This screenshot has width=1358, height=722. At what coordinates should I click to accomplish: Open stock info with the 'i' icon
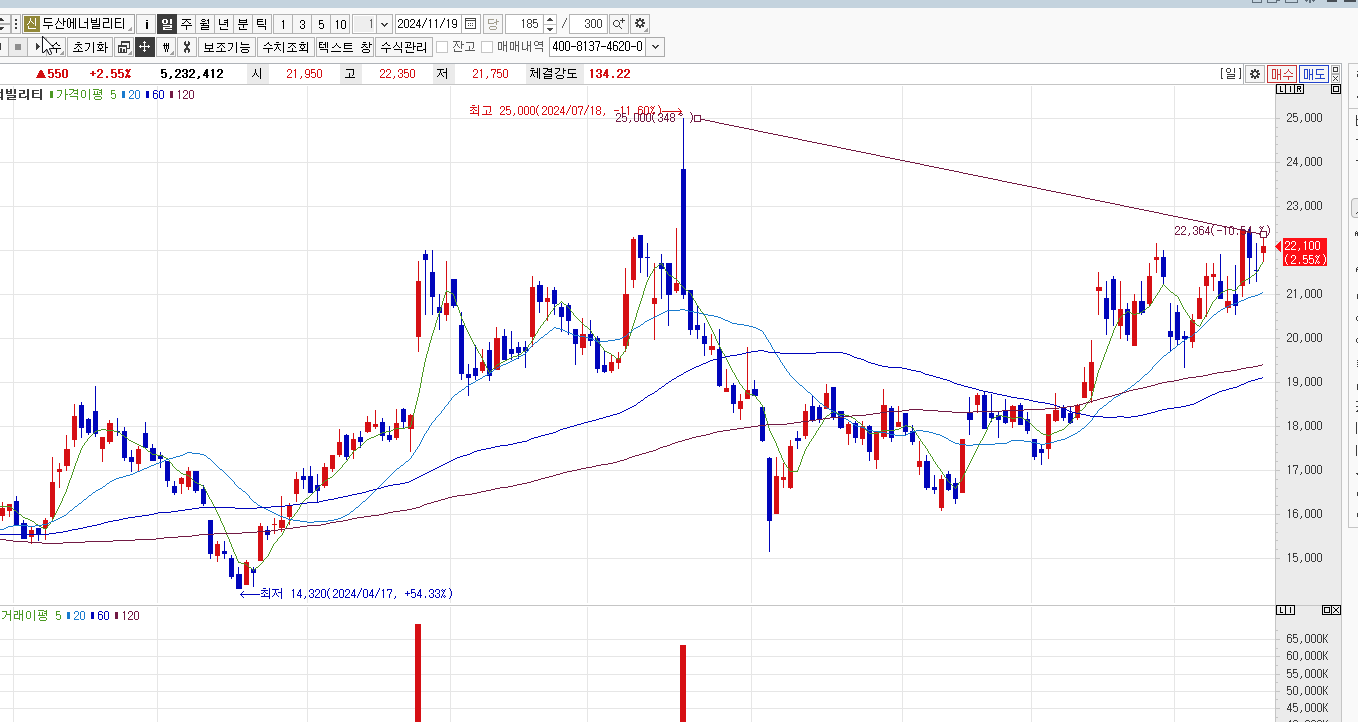(147, 23)
